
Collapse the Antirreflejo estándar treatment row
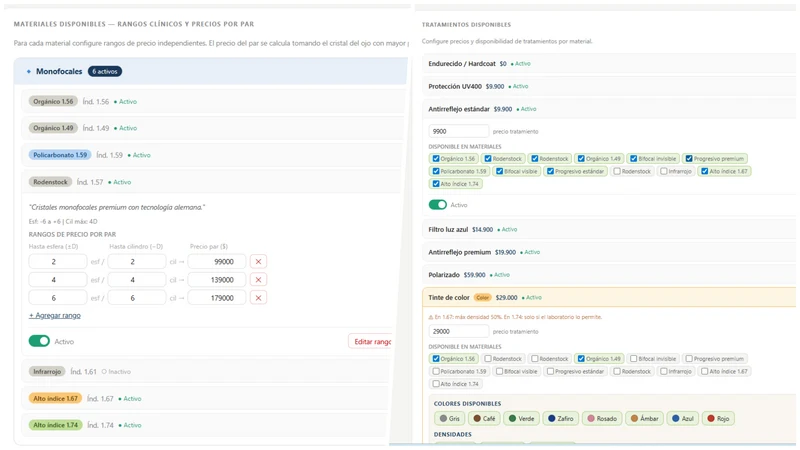coord(610,109)
